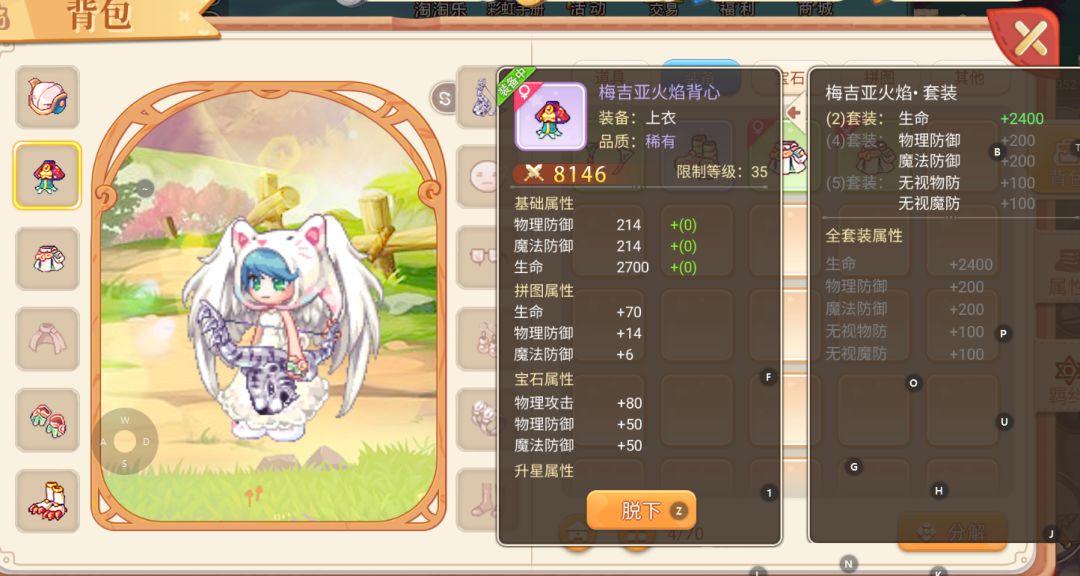Click the S weapon swap icon
Viewport: 1080px width, 576px height.
444,98
